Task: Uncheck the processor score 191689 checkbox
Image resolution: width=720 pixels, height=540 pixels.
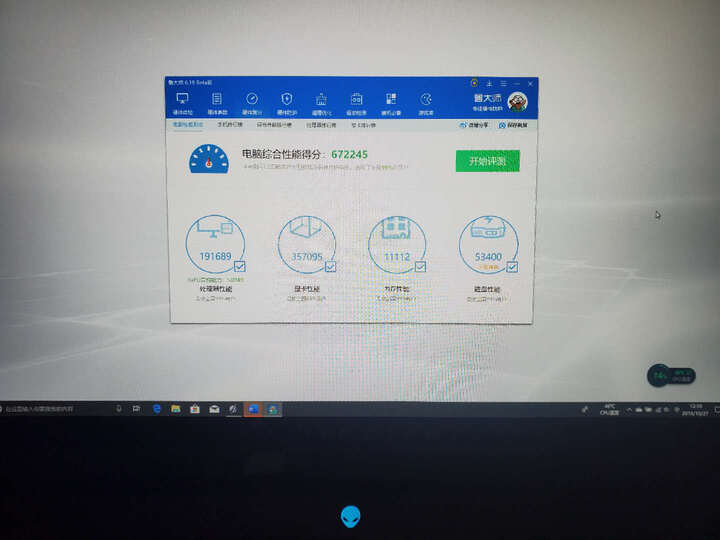Action: tap(240, 266)
